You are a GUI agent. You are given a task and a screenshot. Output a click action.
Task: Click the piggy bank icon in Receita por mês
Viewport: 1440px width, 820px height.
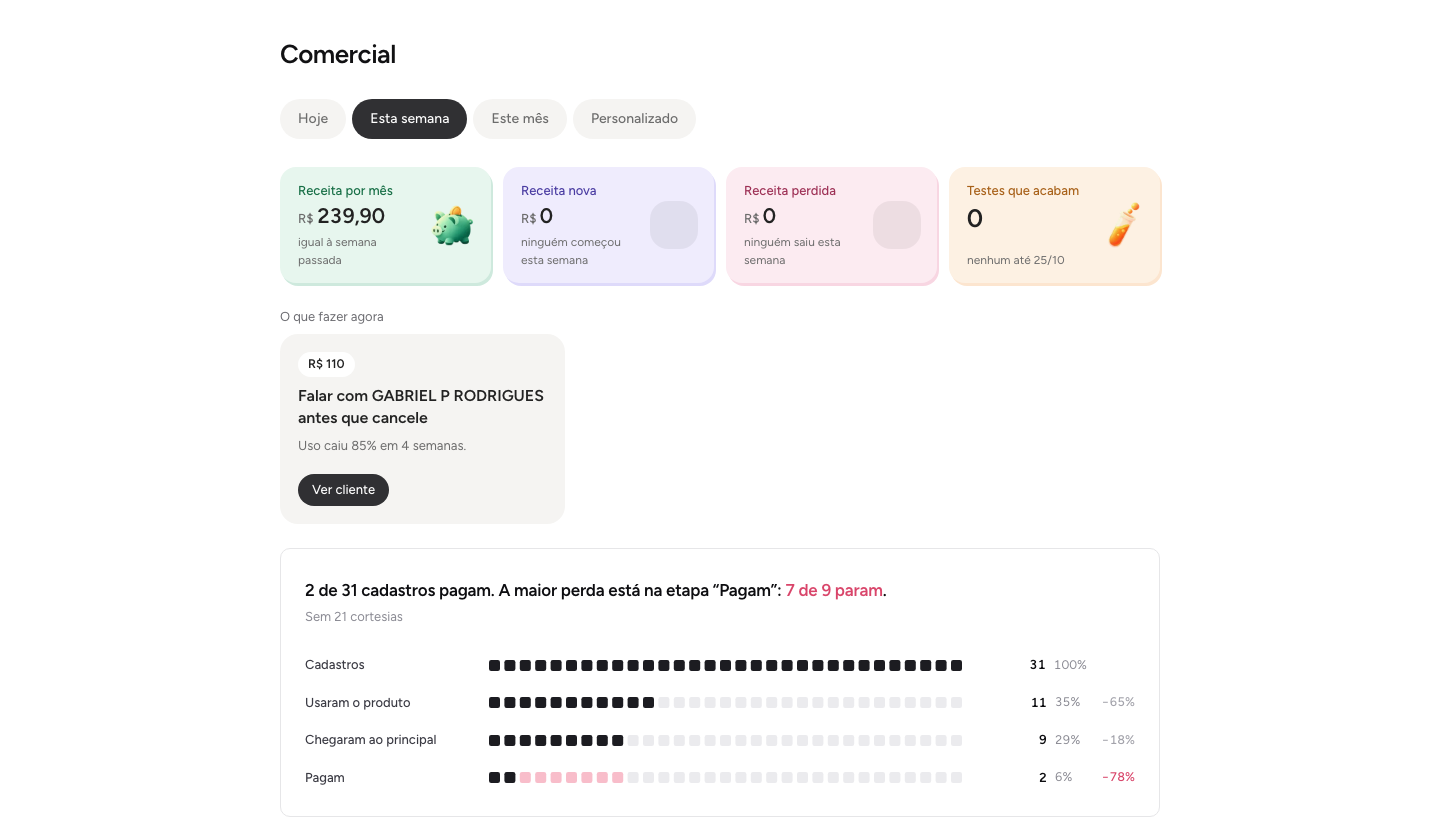(x=453, y=226)
